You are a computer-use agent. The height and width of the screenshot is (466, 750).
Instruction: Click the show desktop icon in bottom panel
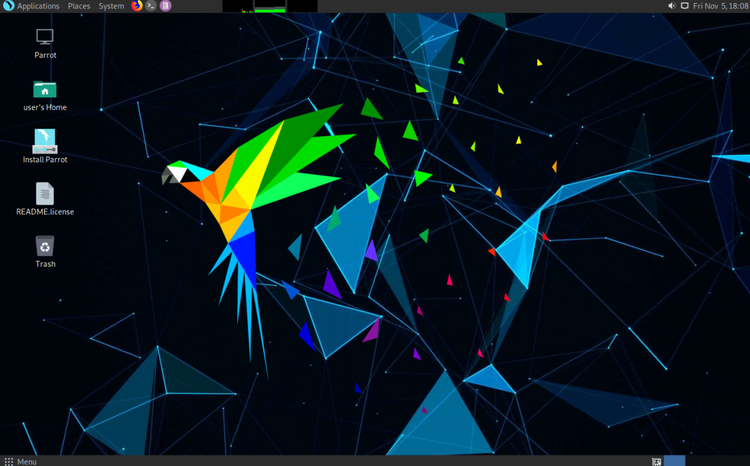point(656,461)
